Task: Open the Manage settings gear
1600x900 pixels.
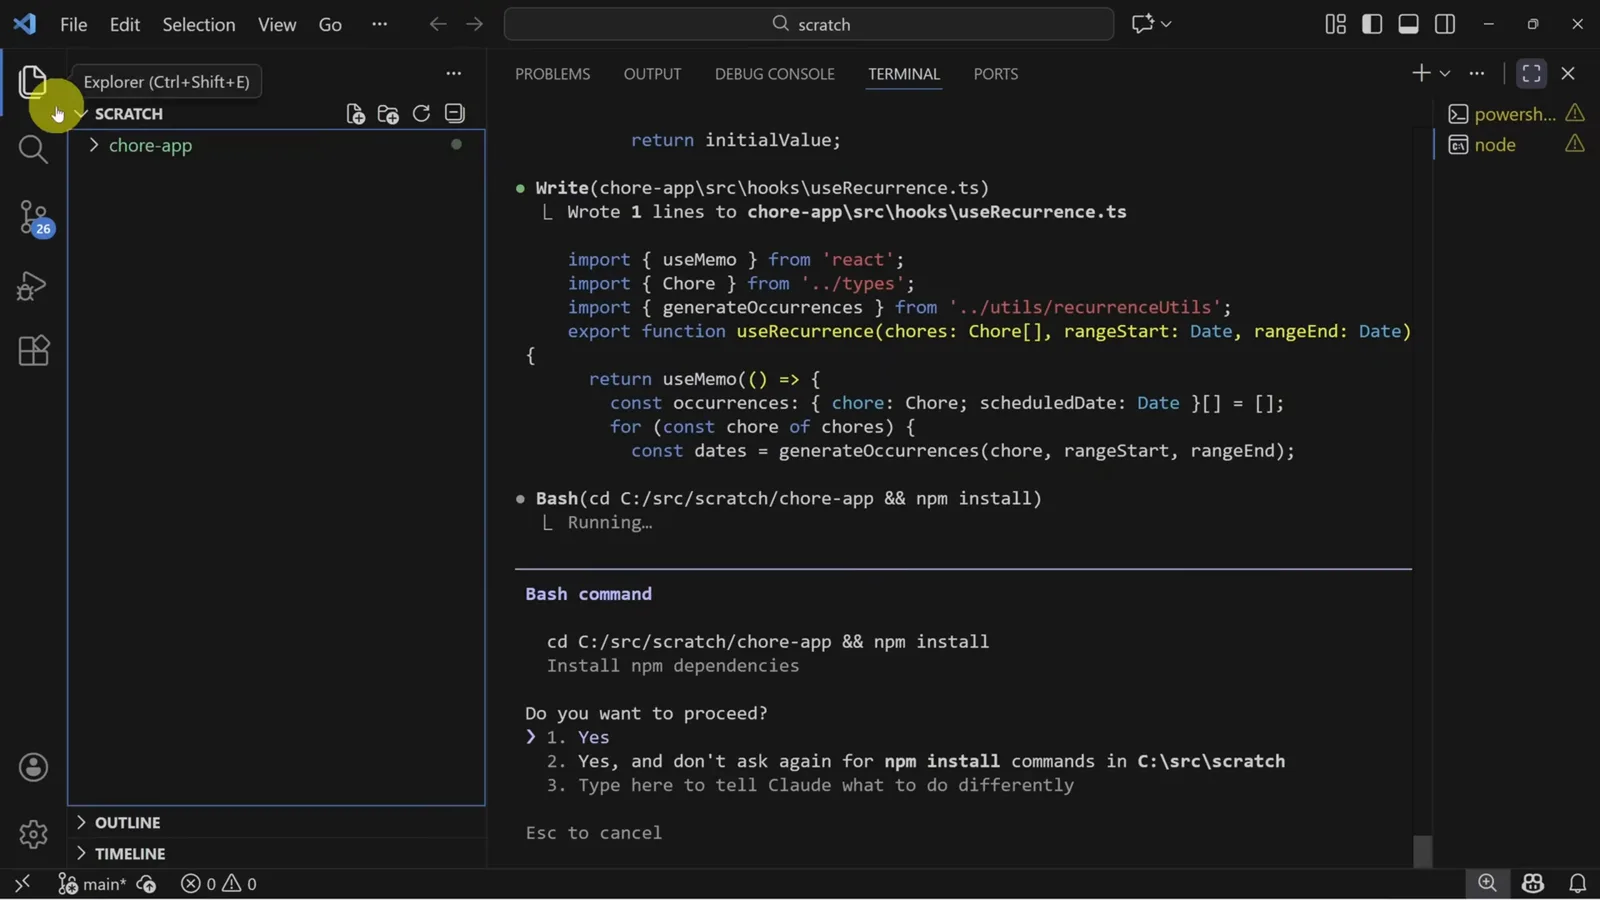Action: [33, 834]
